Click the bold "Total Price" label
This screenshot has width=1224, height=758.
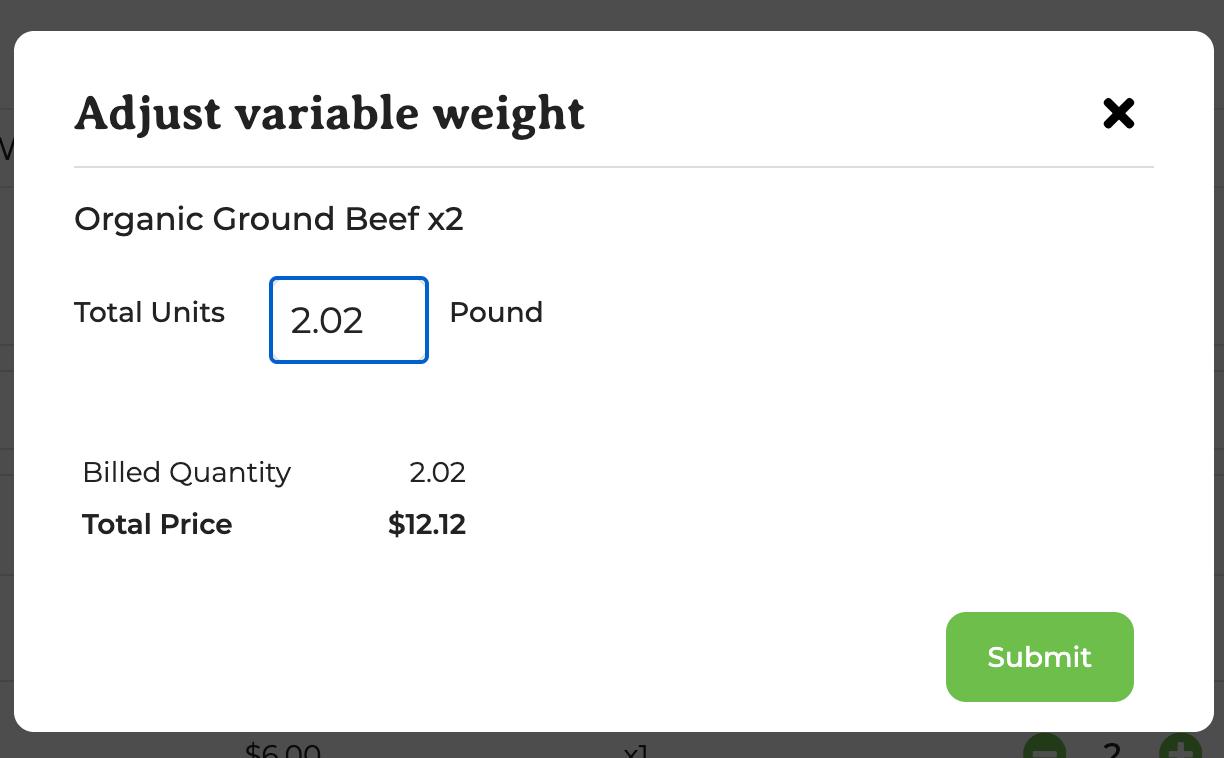[157, 524]
